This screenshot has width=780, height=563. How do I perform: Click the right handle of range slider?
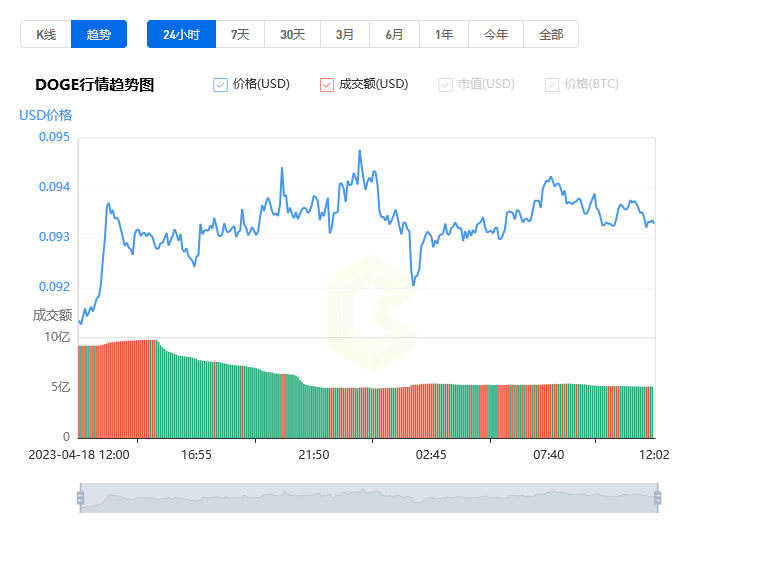(x=658, y=498)
